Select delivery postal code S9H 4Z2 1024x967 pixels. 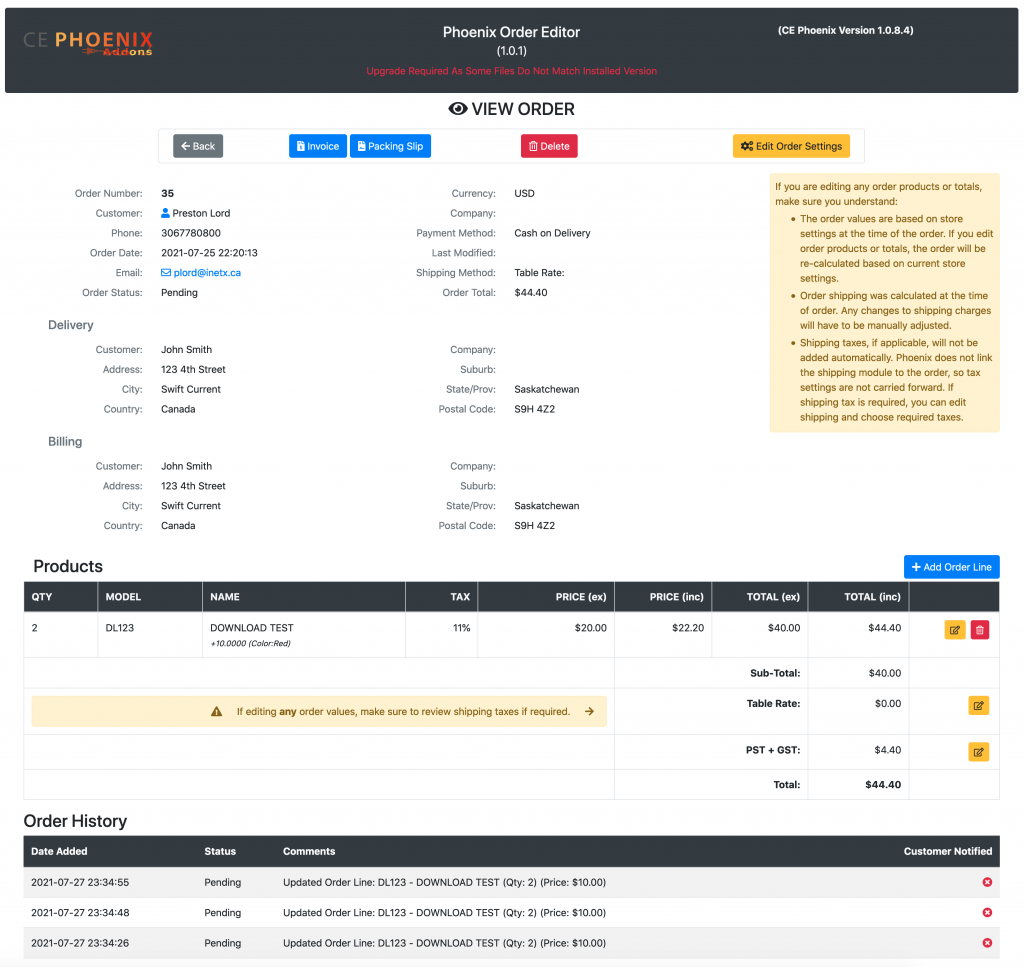coord(534,409)
